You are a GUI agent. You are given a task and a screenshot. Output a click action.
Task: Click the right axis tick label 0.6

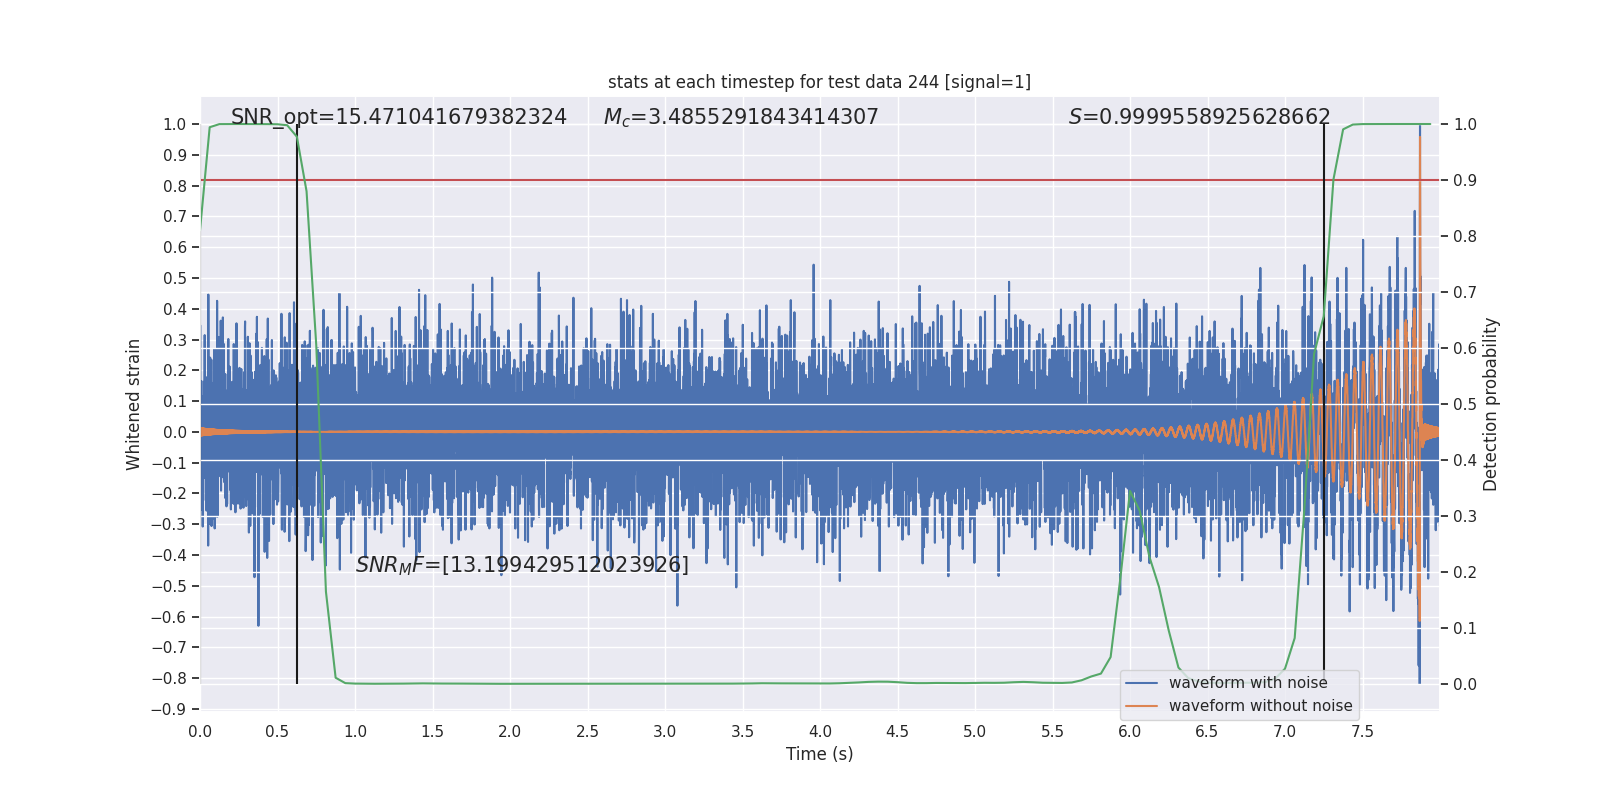1465,349
